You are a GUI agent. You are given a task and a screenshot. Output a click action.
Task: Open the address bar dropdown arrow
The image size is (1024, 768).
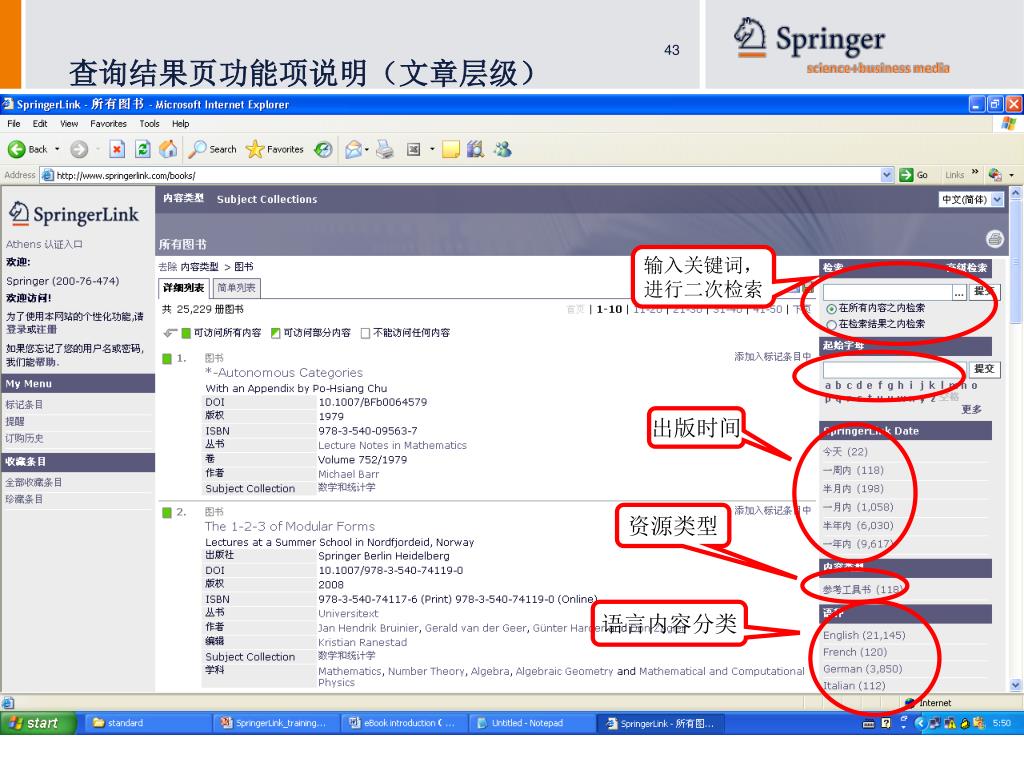(886, 175)
